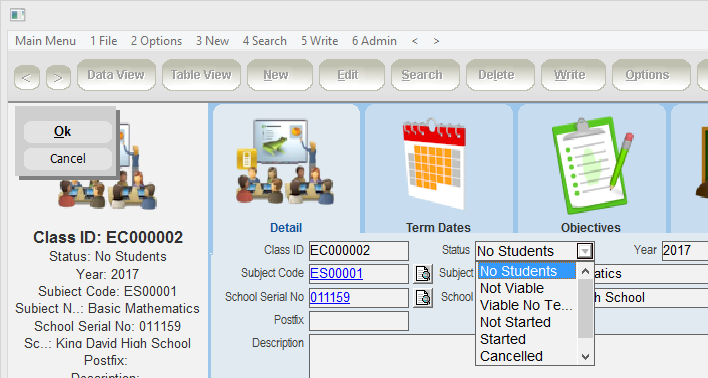The width and height of the screenshot is (708, 378).
Task: Open the 6 Admin menu
Action: (374, 41)
